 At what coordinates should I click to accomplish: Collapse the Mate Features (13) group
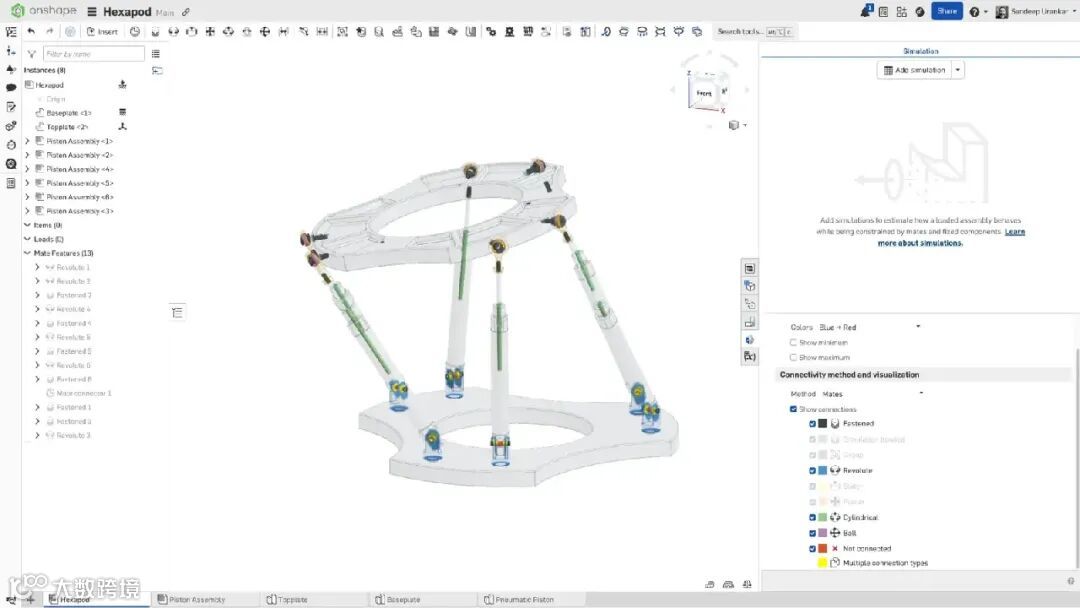28,253
